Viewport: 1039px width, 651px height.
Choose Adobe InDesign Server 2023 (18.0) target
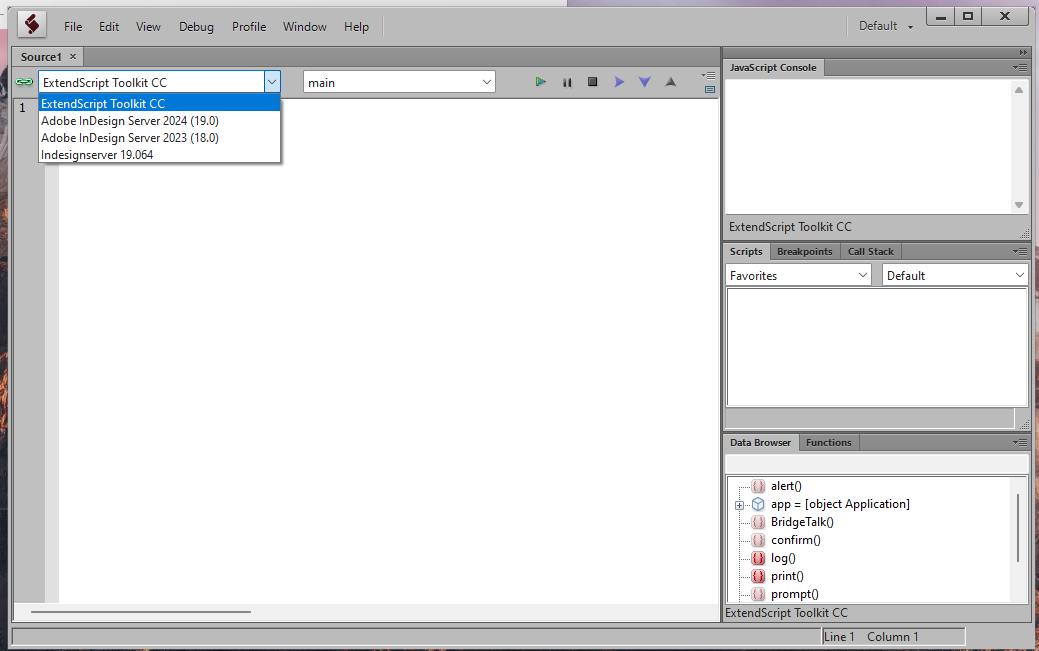click(159, 138)
